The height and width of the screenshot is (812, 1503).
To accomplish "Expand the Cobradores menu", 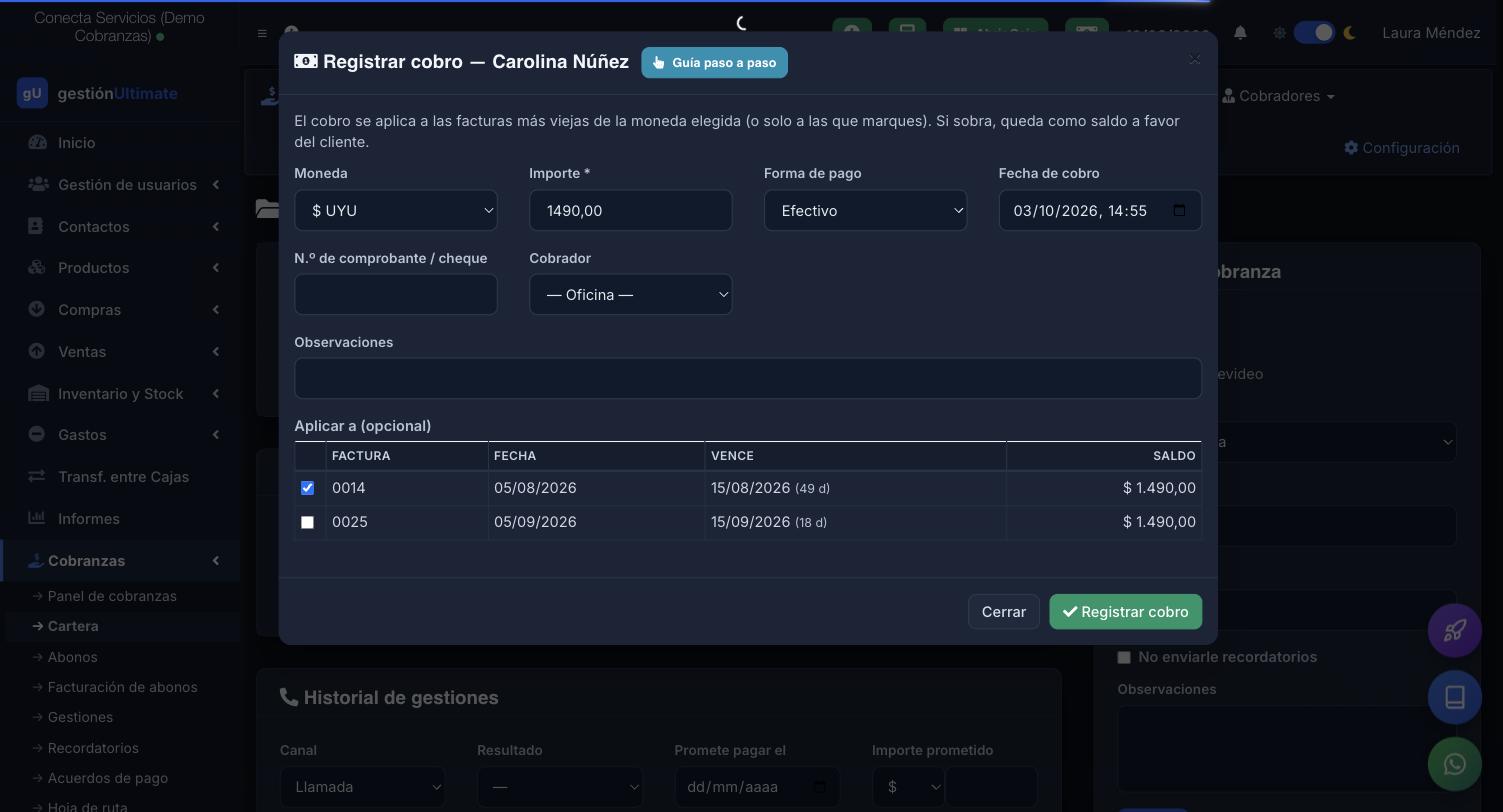I will coord(1279,96).
